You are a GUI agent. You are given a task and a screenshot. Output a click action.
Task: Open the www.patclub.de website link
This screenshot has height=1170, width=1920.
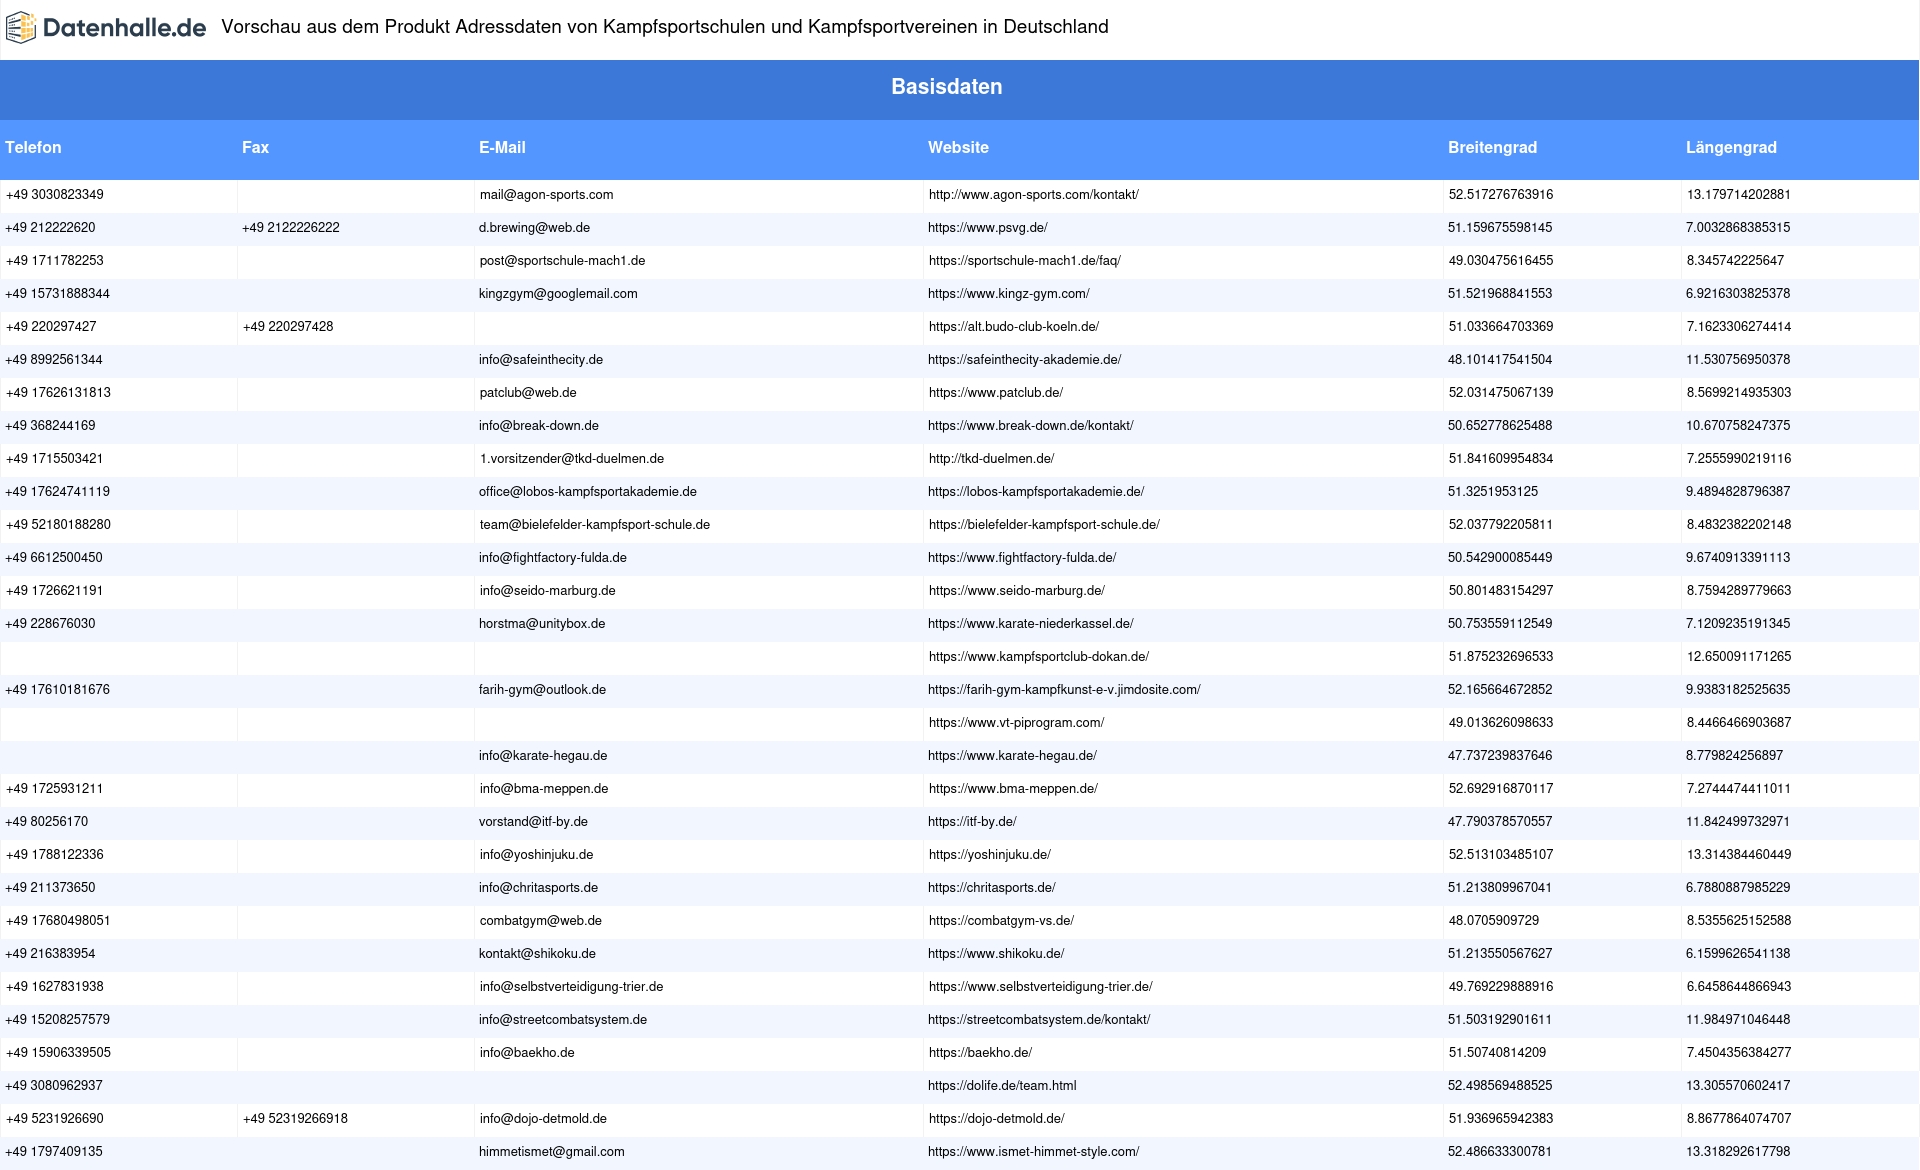coord(995,393)
